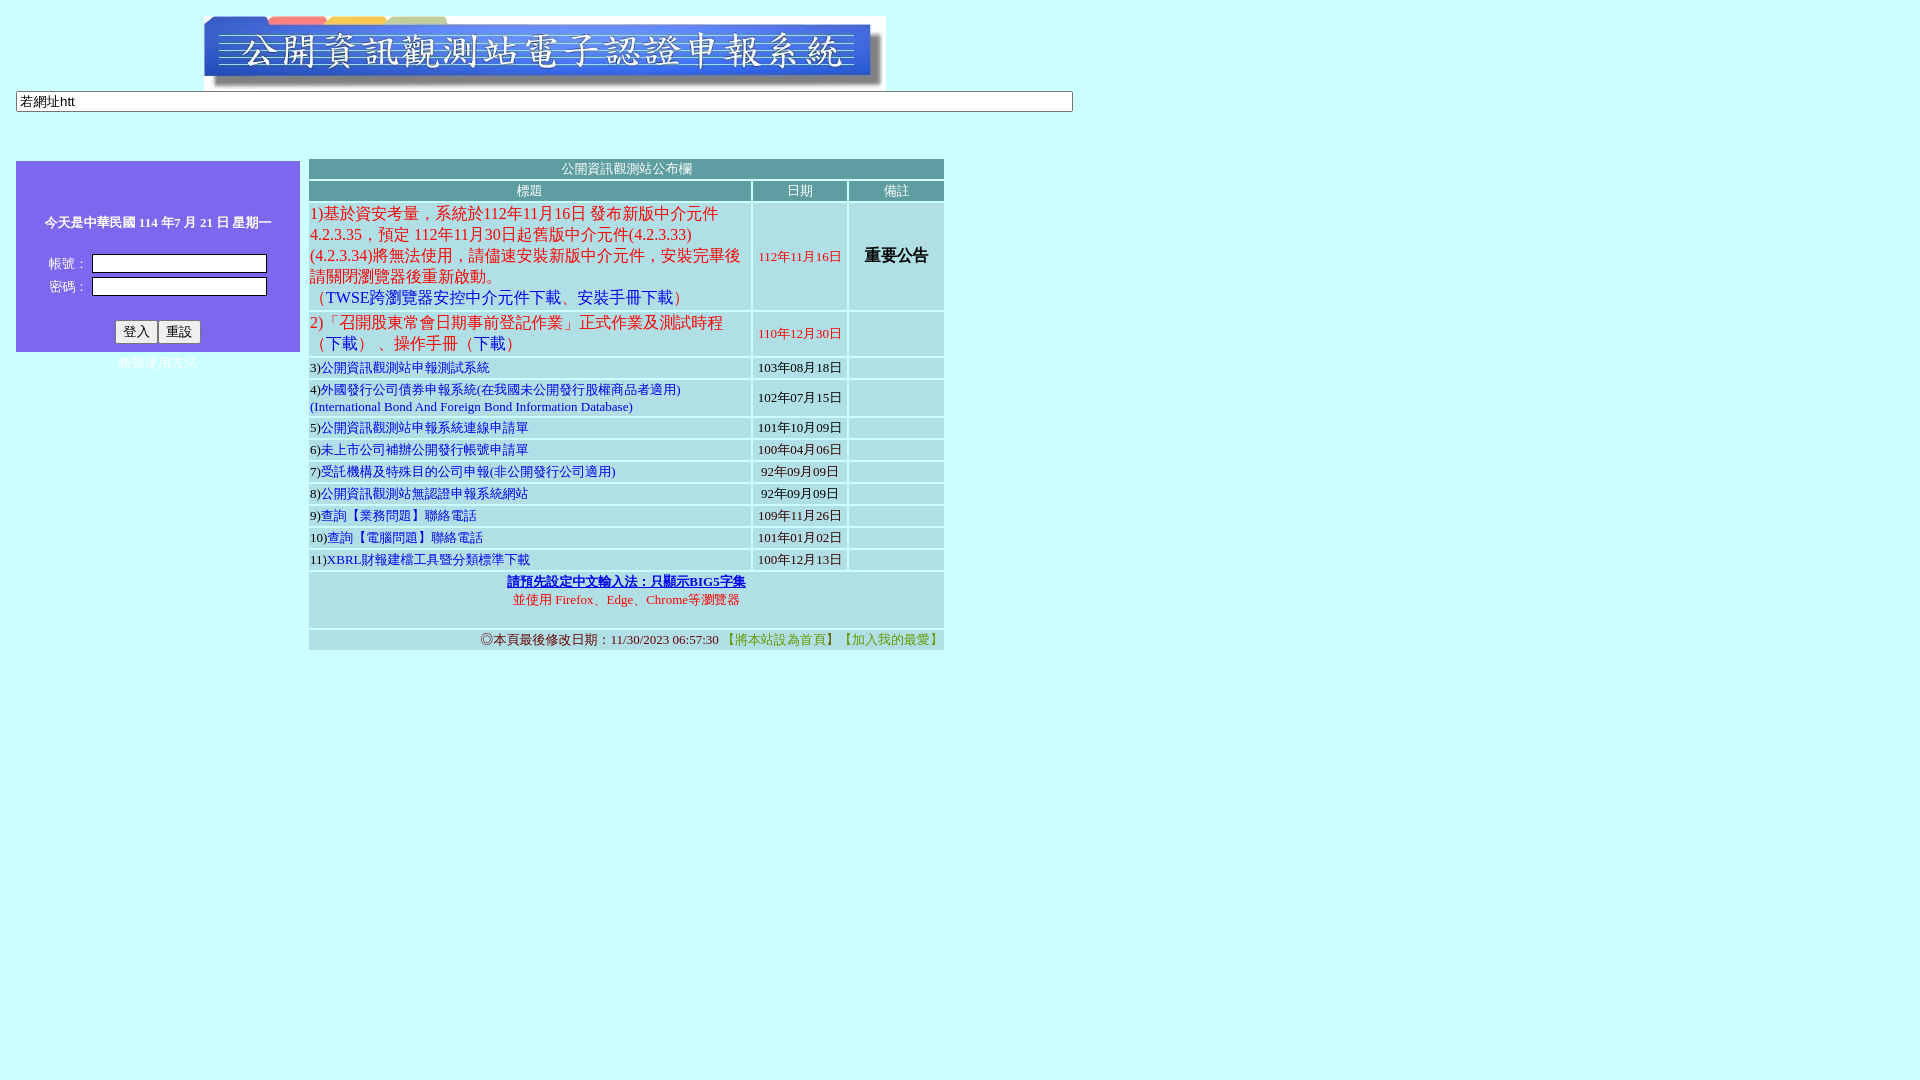Click the 102年07月15日 date cell

tap(800, 398)
